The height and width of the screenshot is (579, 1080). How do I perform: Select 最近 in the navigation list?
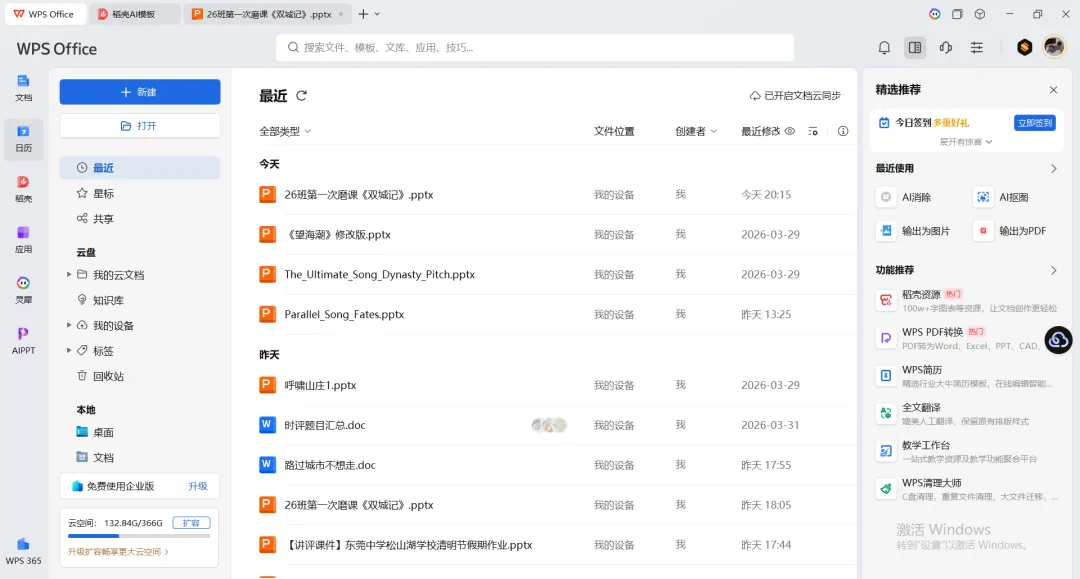[140, 168]
